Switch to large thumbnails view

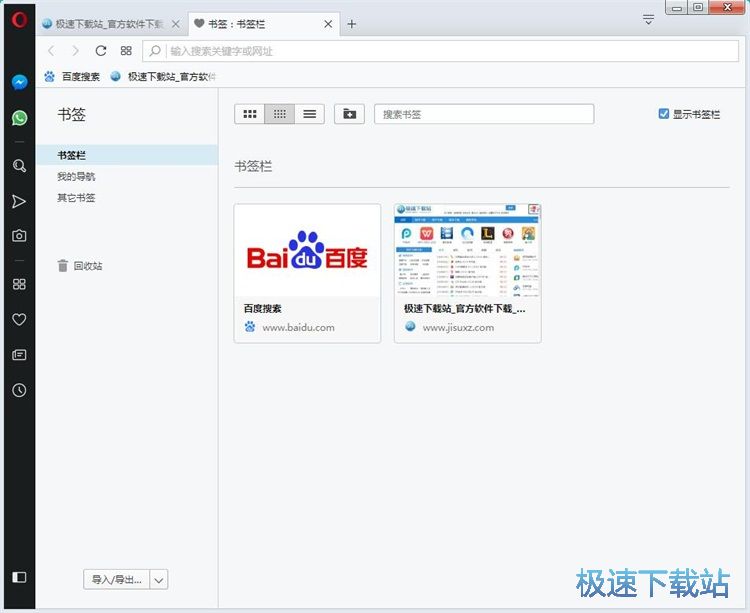250,114
